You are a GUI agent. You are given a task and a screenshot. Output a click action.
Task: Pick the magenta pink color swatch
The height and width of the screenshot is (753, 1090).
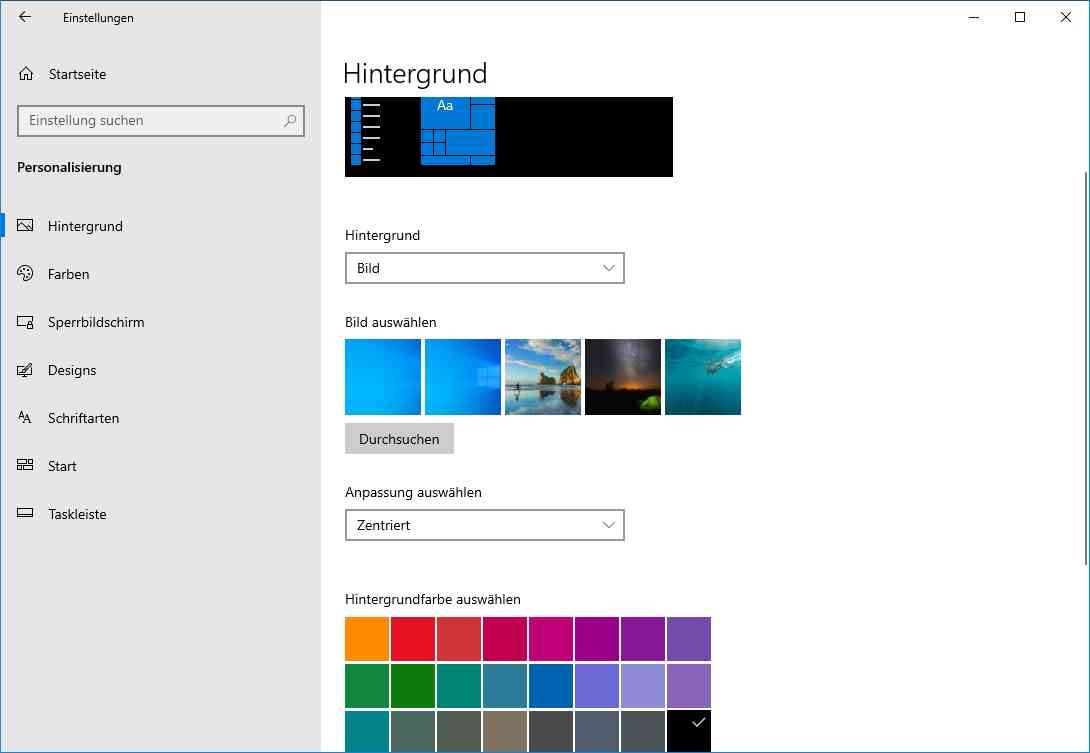point(551,639)
